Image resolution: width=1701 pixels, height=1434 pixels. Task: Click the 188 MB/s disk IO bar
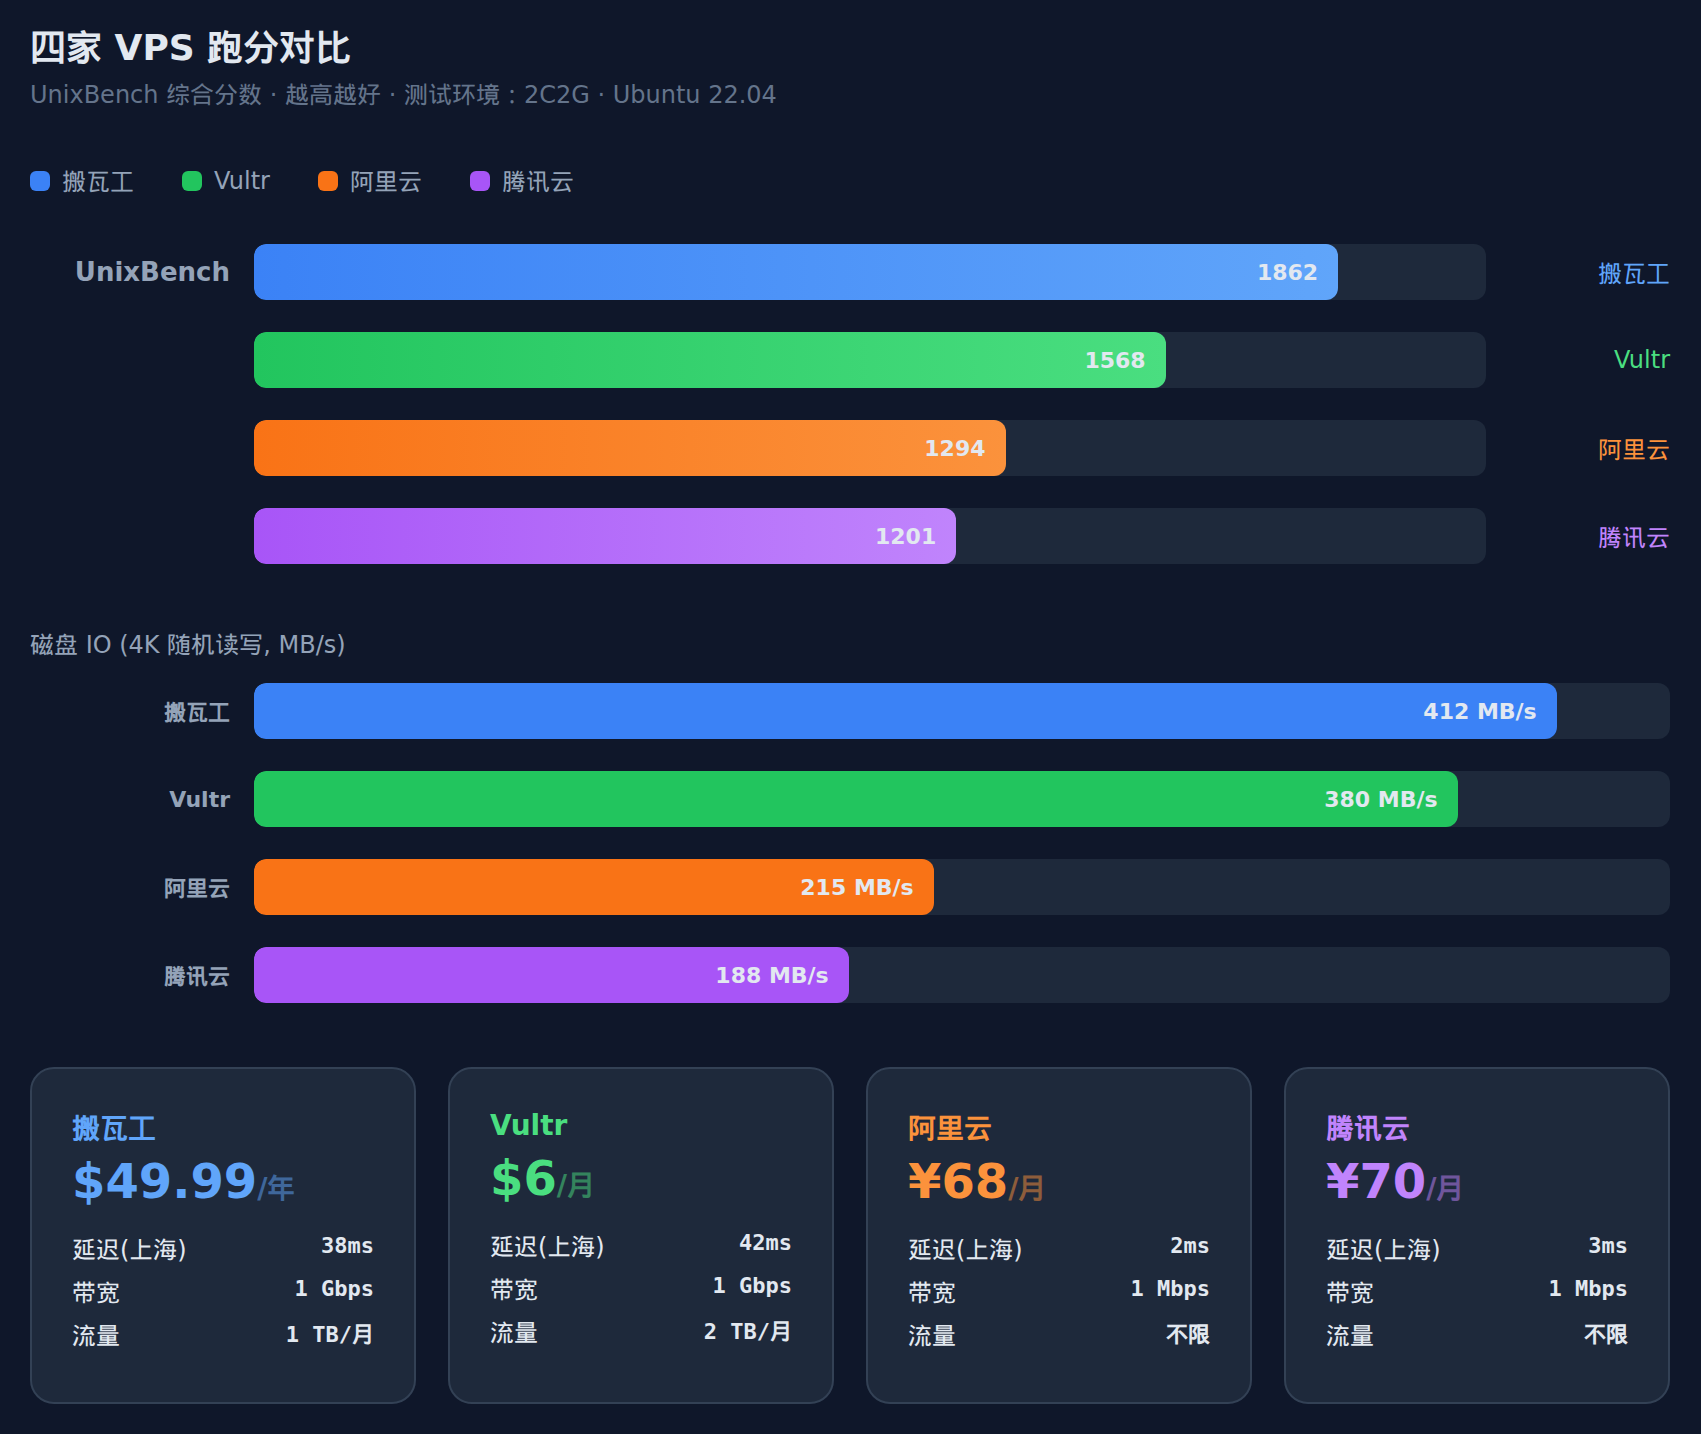pyautogui.click(x=551, y=975)
